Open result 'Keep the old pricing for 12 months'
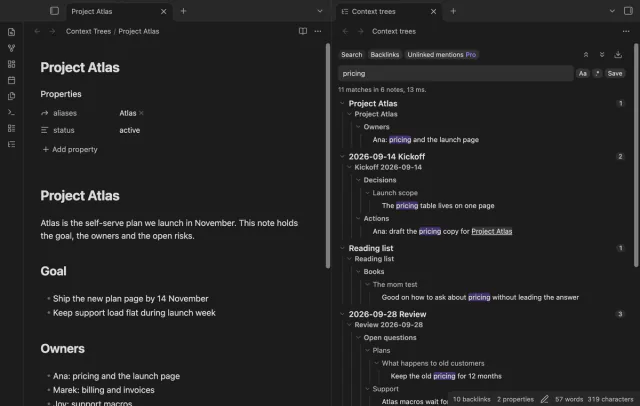The image size is (640, 406). point(446,376)
